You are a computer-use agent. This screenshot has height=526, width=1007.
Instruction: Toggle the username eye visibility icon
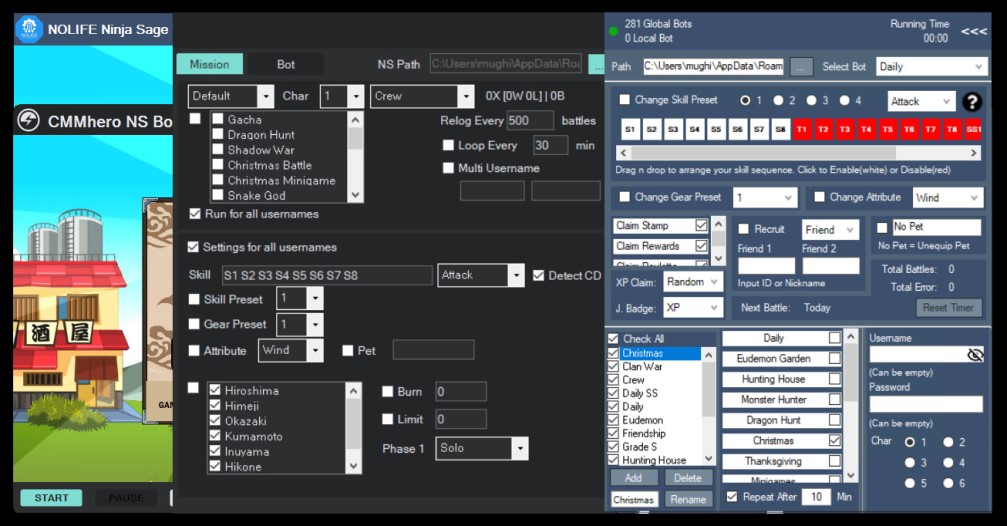click(975, 355)
